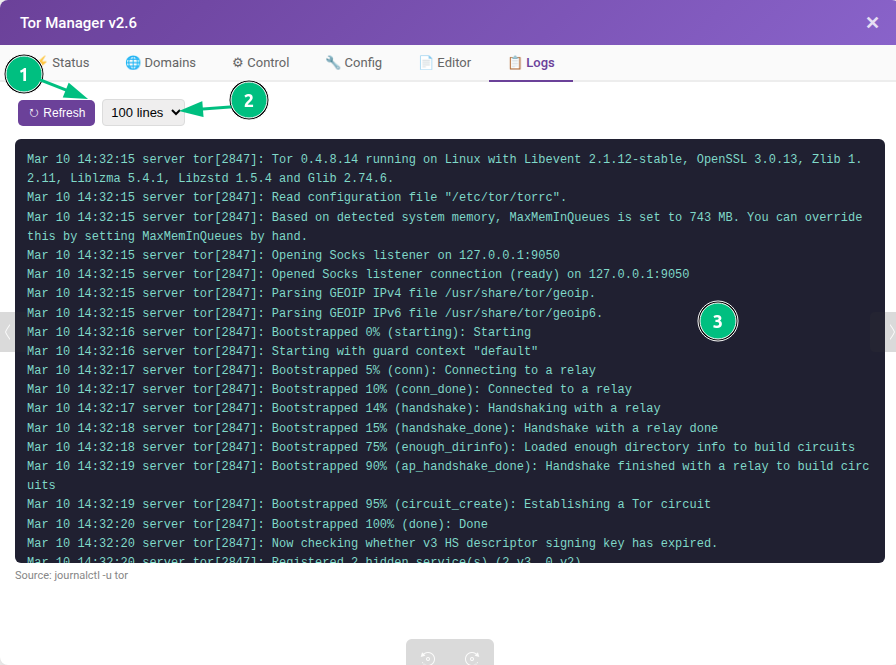Viewport: 896px width, 665px height.
Task: Go to the next image with right chevron
Action: [889, 332]
